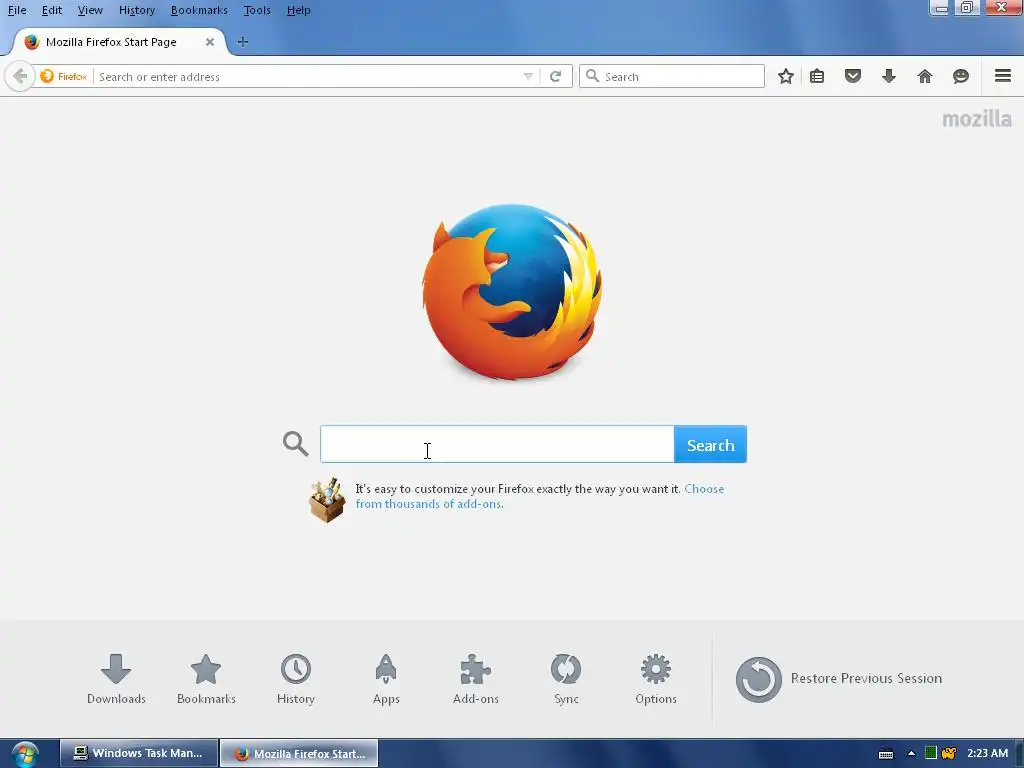Click the magnifier in the toolbar search box

592,76
